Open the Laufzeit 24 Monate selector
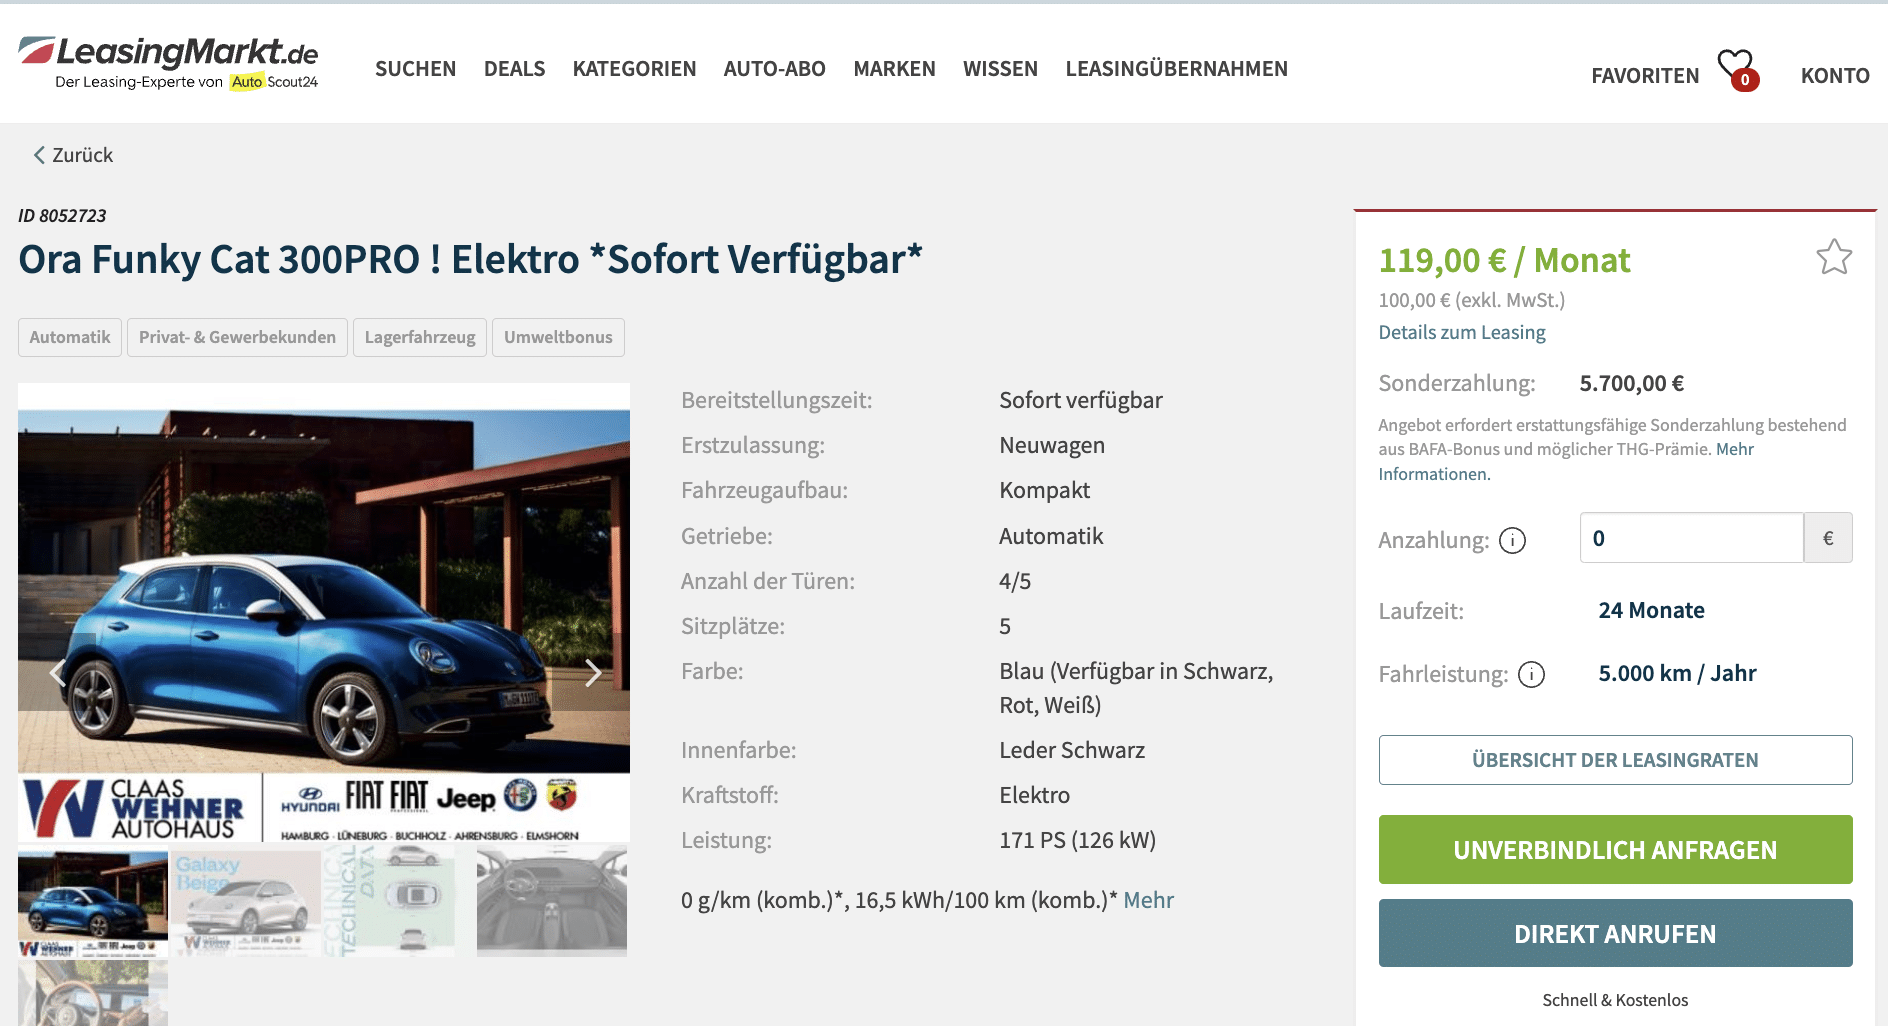Viewport: 1888px width, 1026px height. click(1651, 610)
